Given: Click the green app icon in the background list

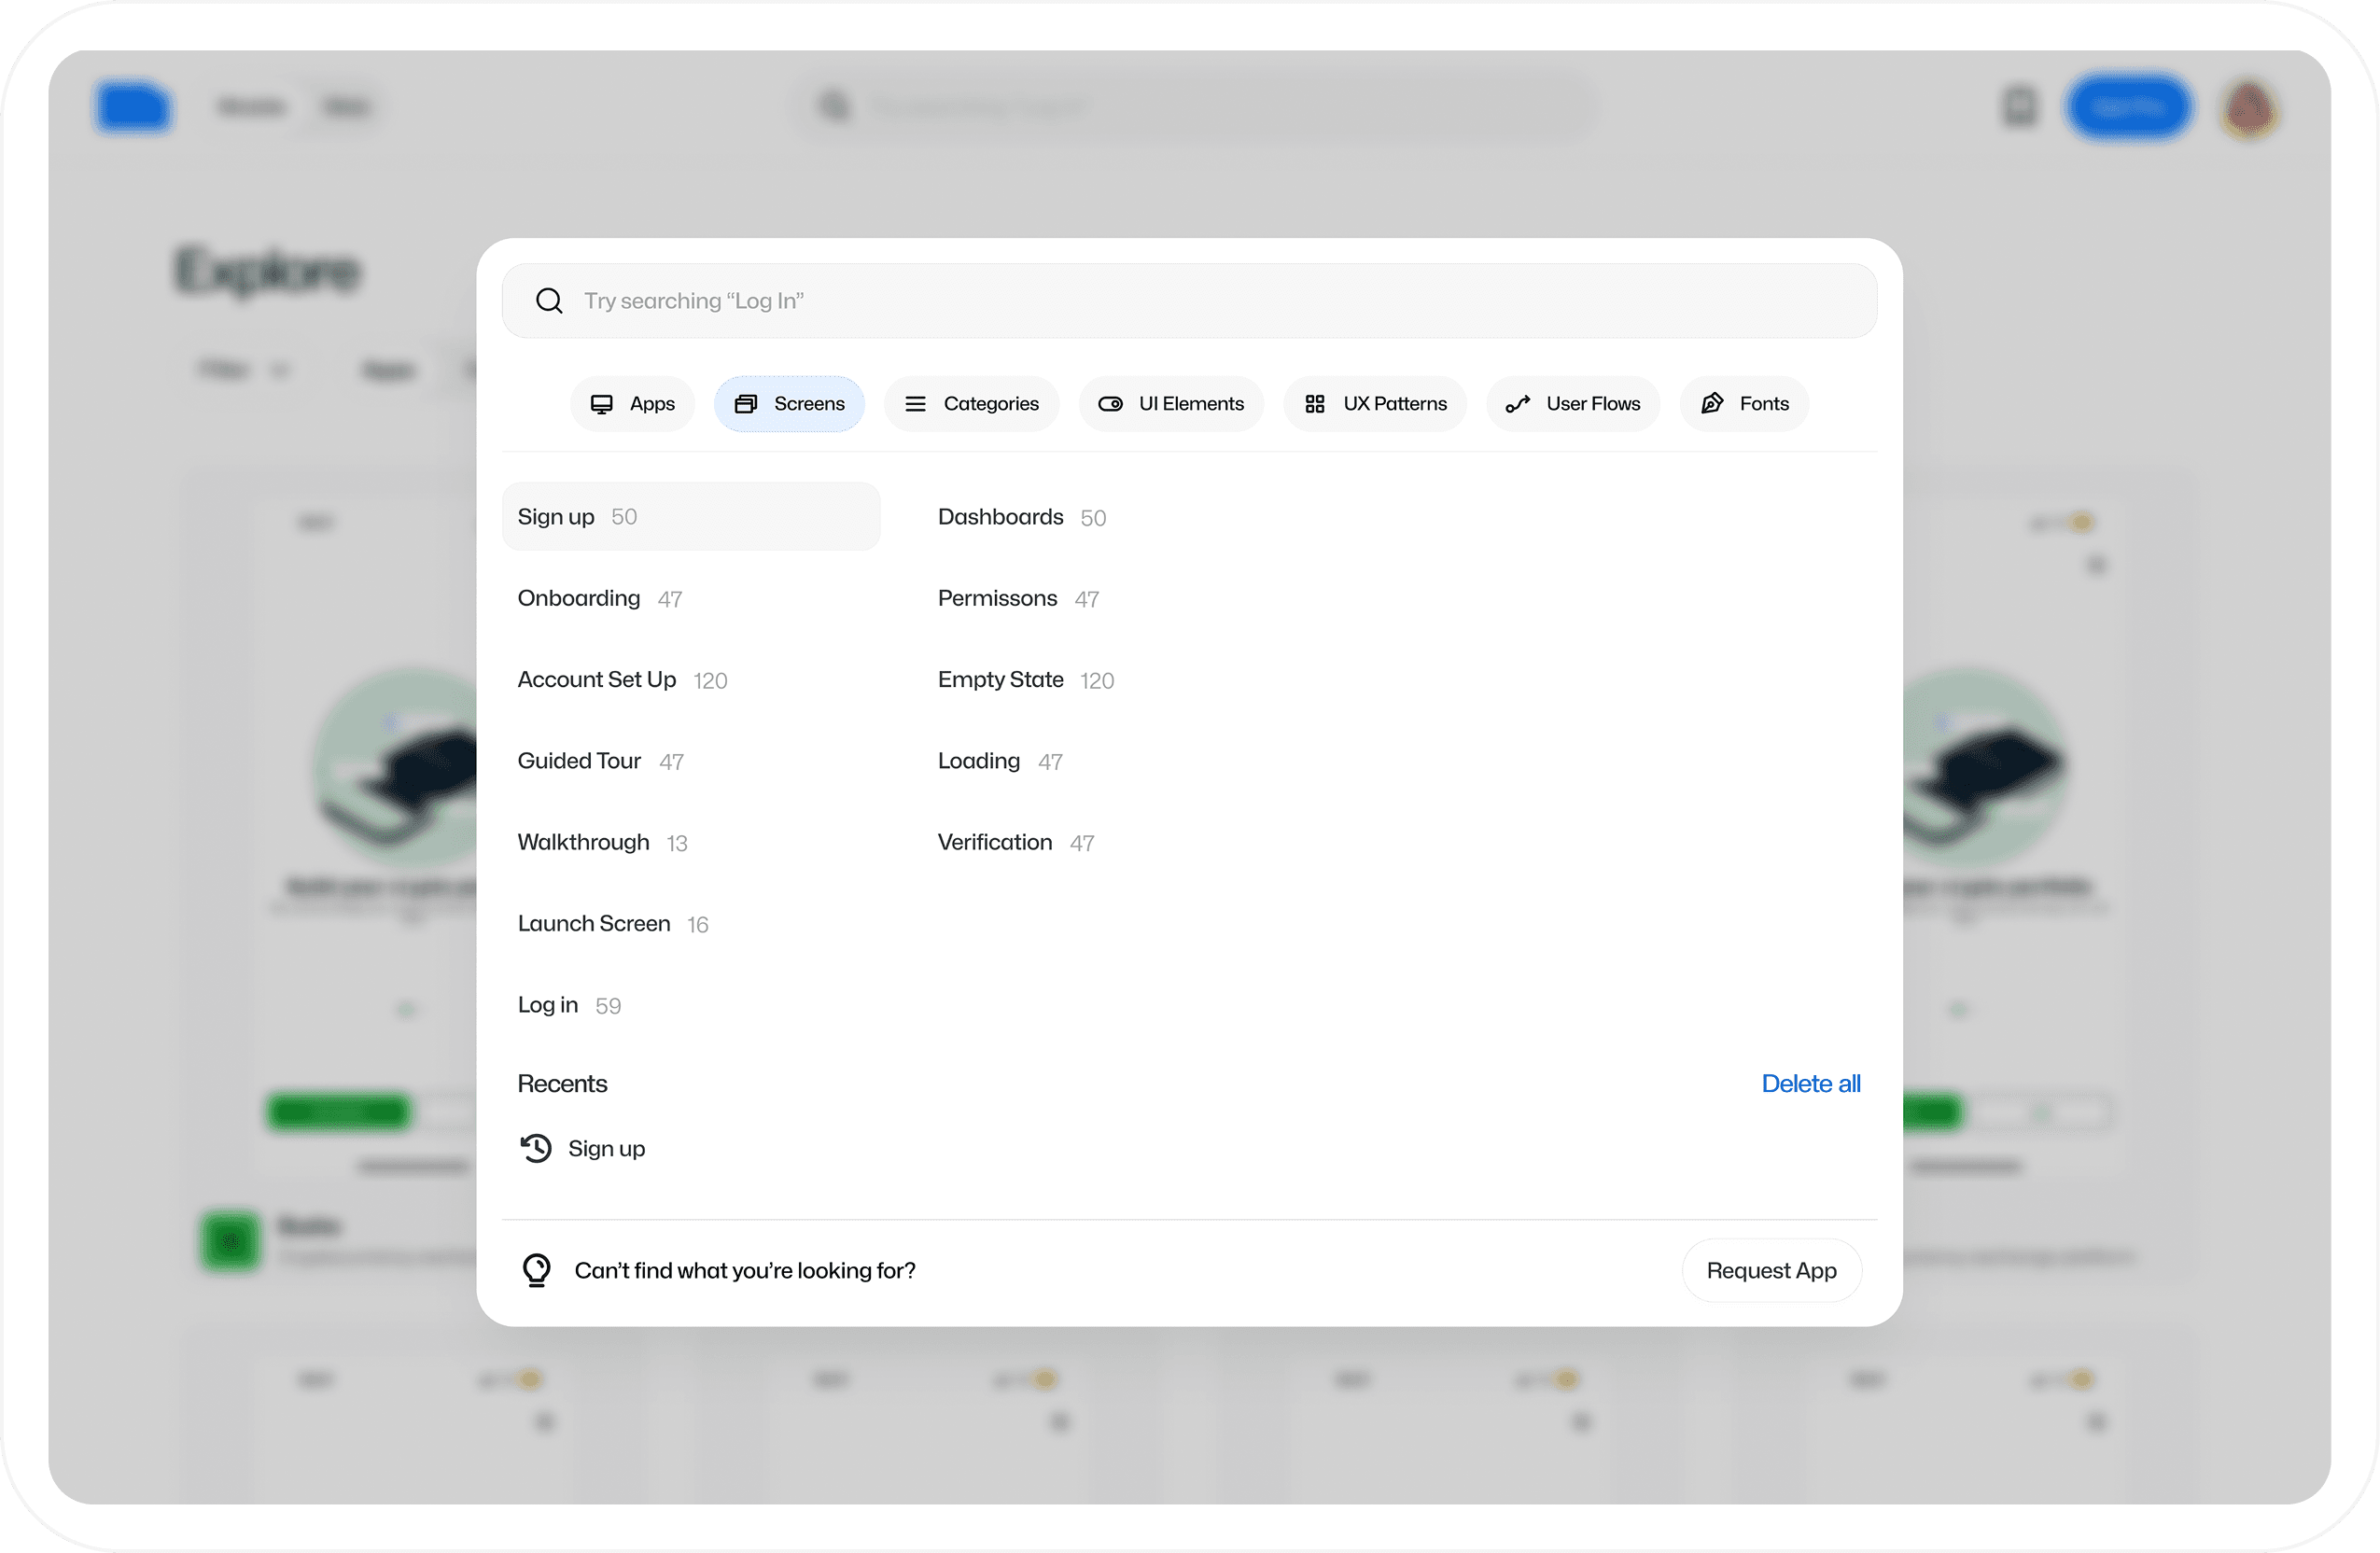Looking at the screenshot, I should [231, 1242].
